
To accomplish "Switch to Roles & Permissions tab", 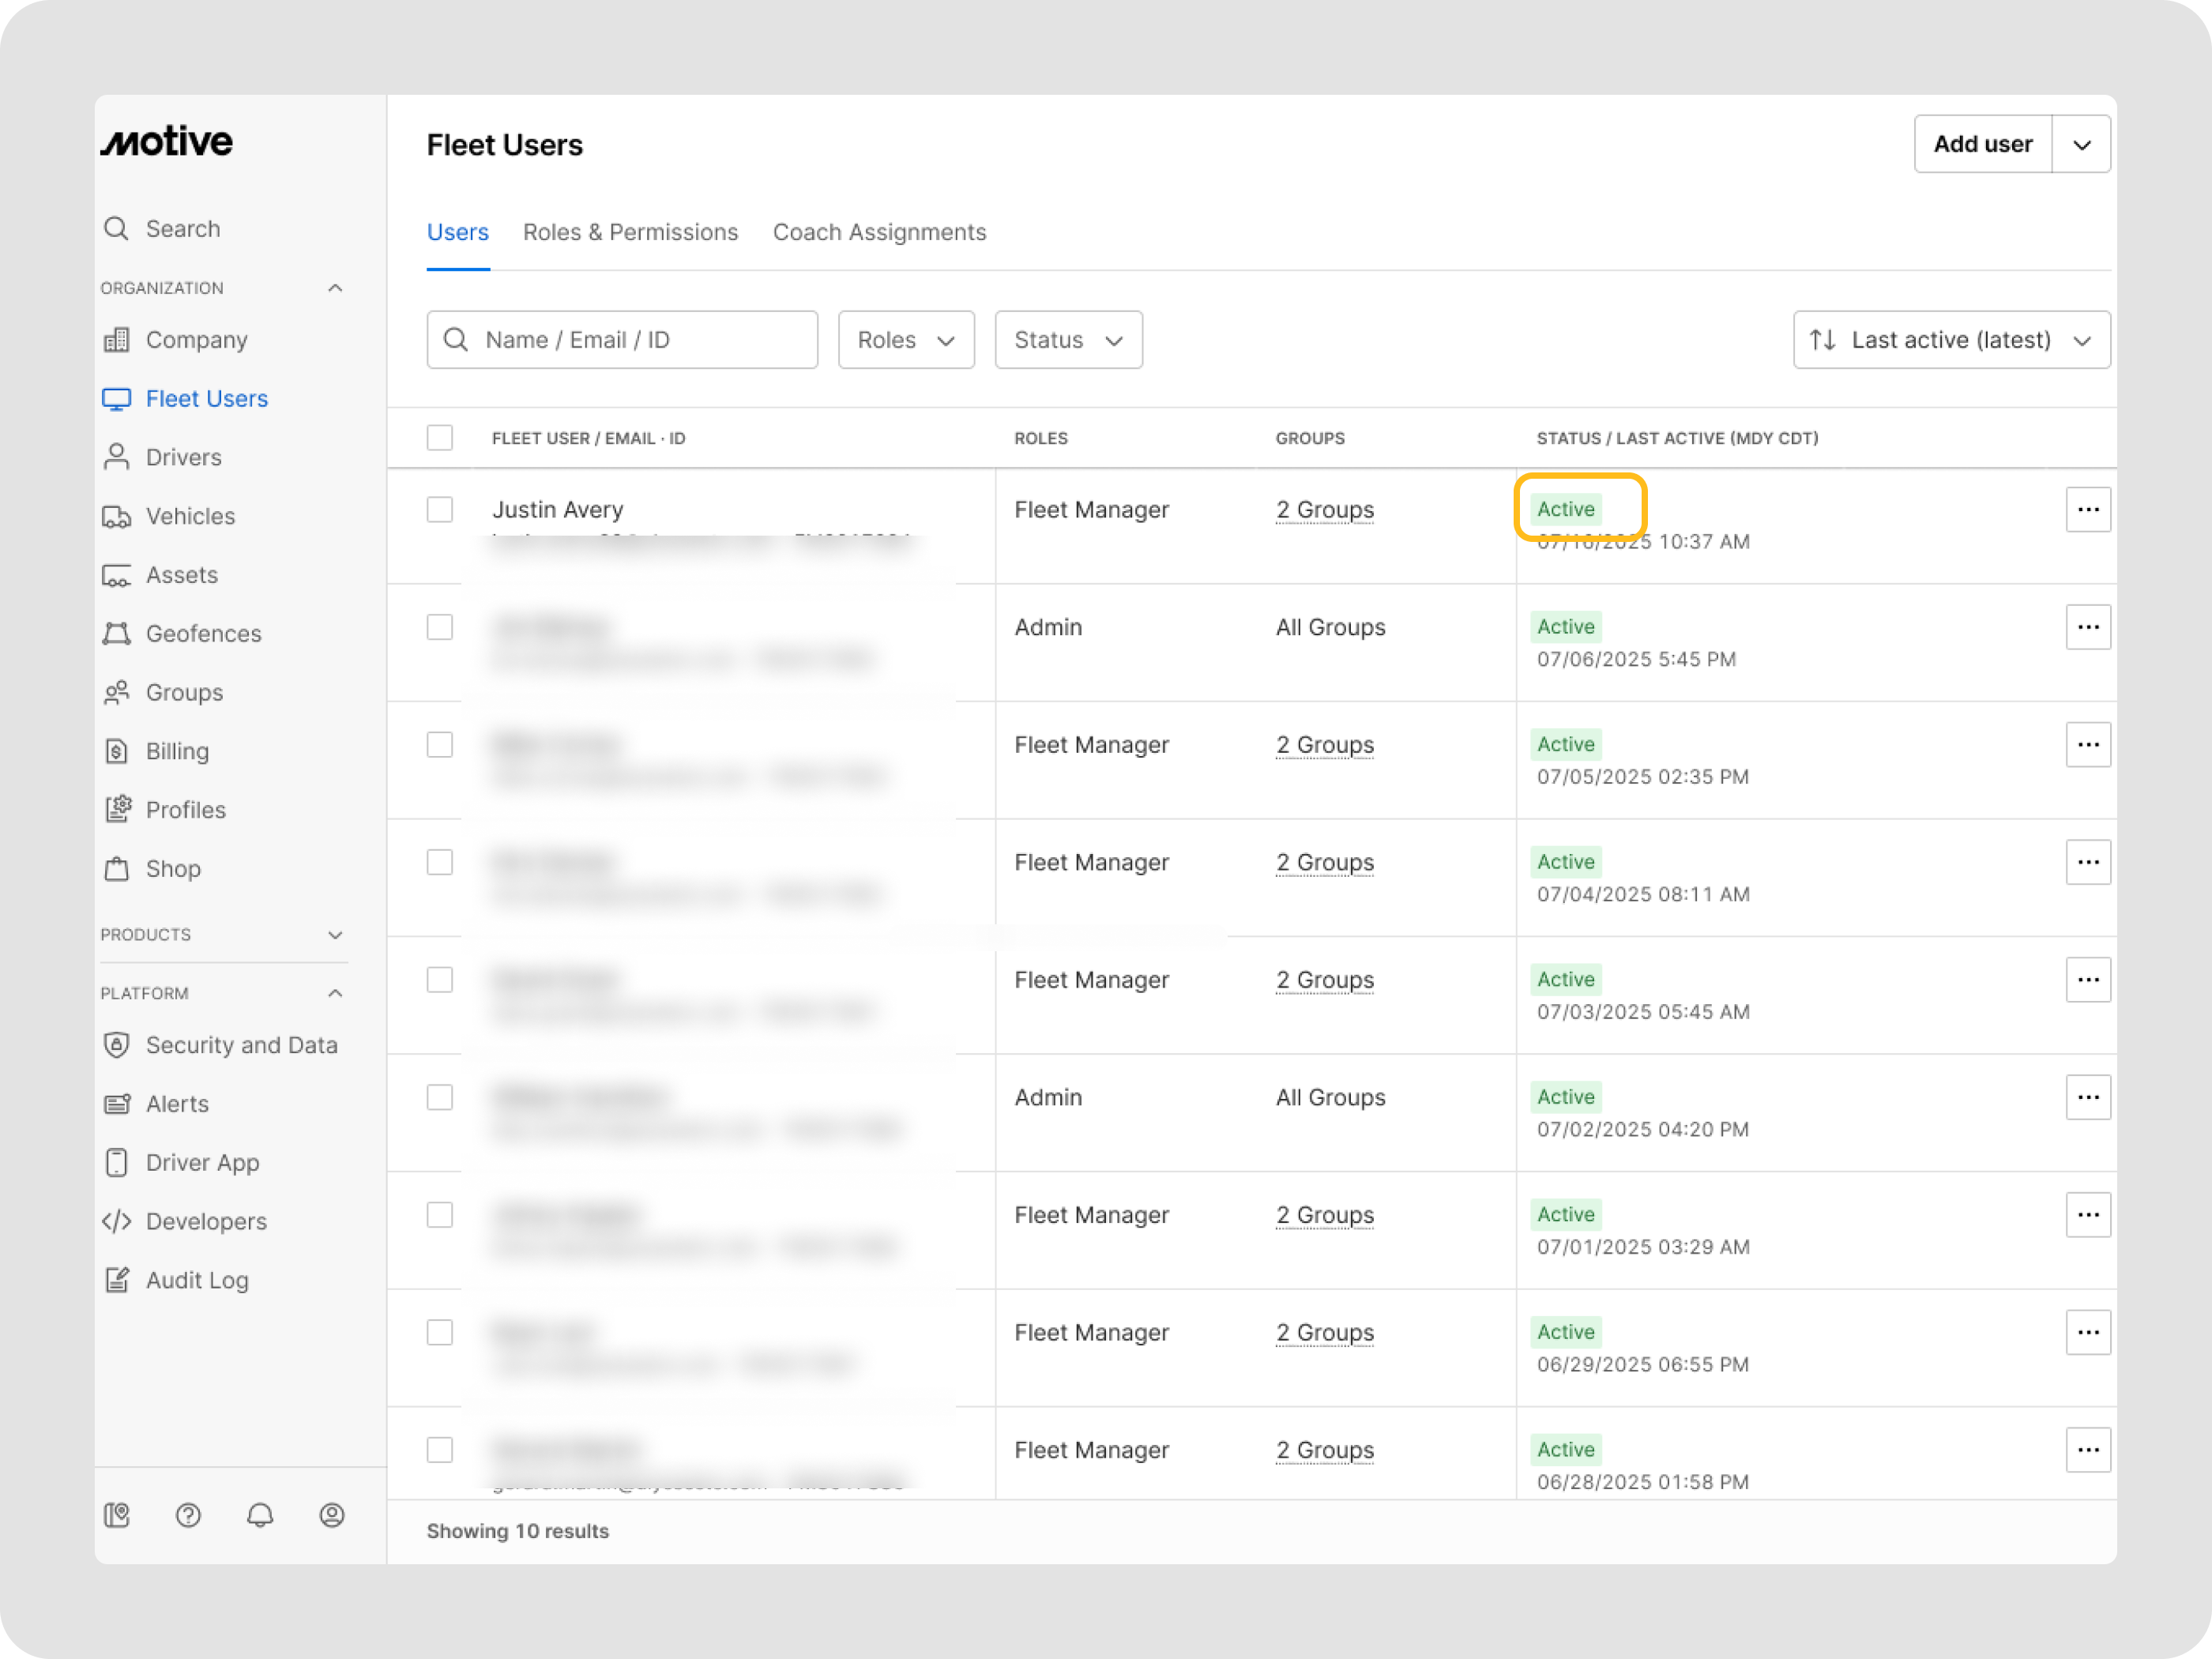I will coord(630,232).
